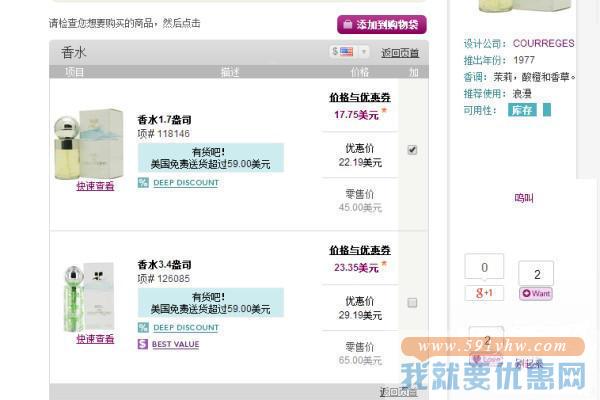Check the checkbox for item 126085
This screenshot has width=600, height=400.
[412, 303]
